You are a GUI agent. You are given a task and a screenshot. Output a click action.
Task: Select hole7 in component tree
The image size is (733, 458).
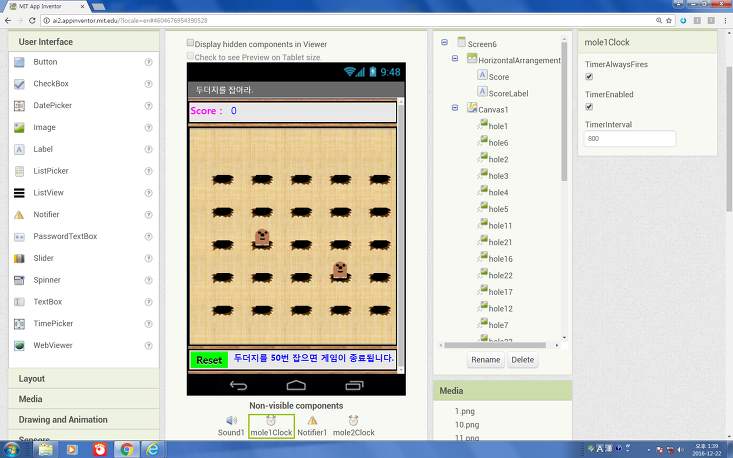(498, 325)
